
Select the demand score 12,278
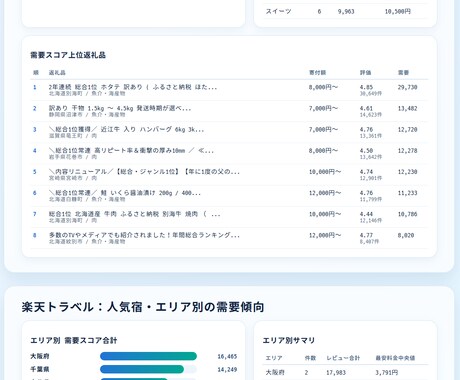(407, 151)
